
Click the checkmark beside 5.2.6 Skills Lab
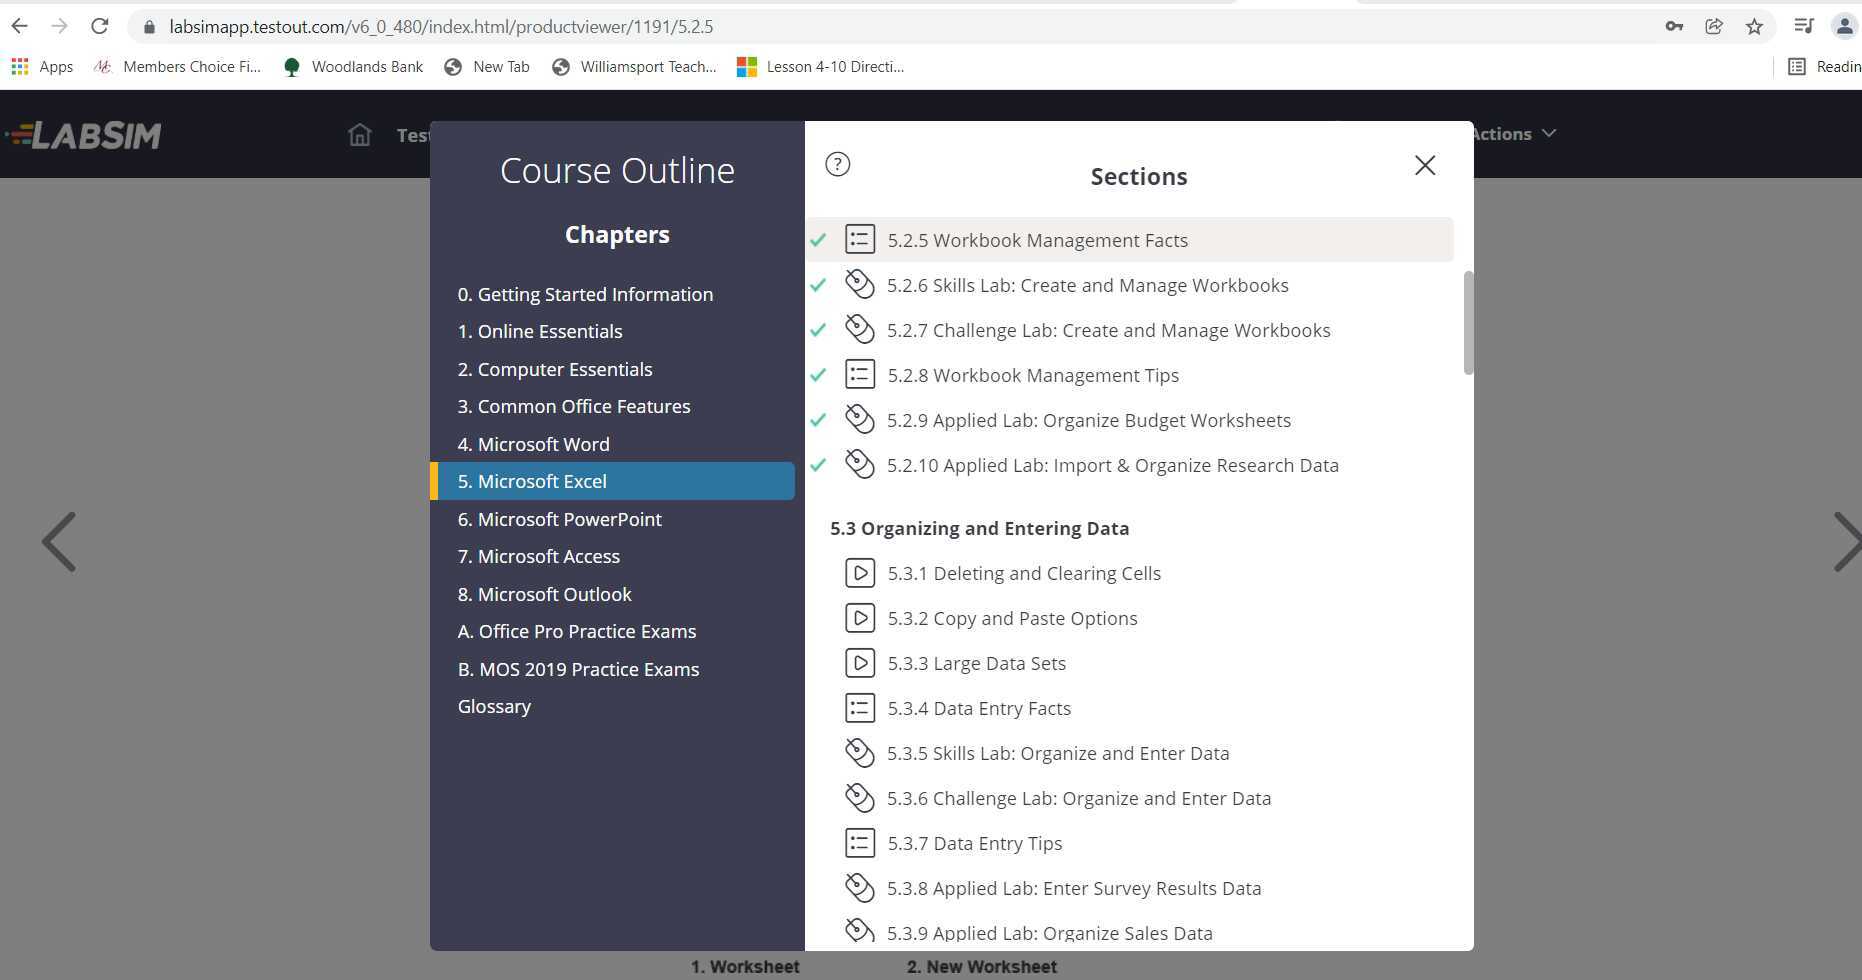(x=818, y=284)
